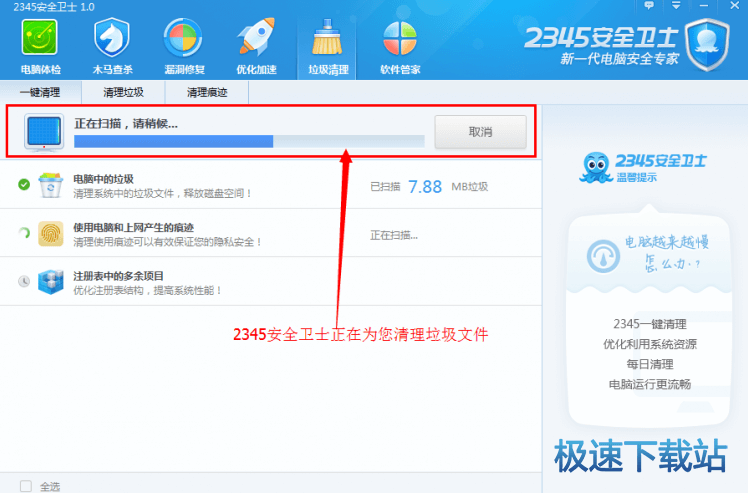
Task: Click the spinning status indicator for 使用痕迹
Action: point(24,233)
